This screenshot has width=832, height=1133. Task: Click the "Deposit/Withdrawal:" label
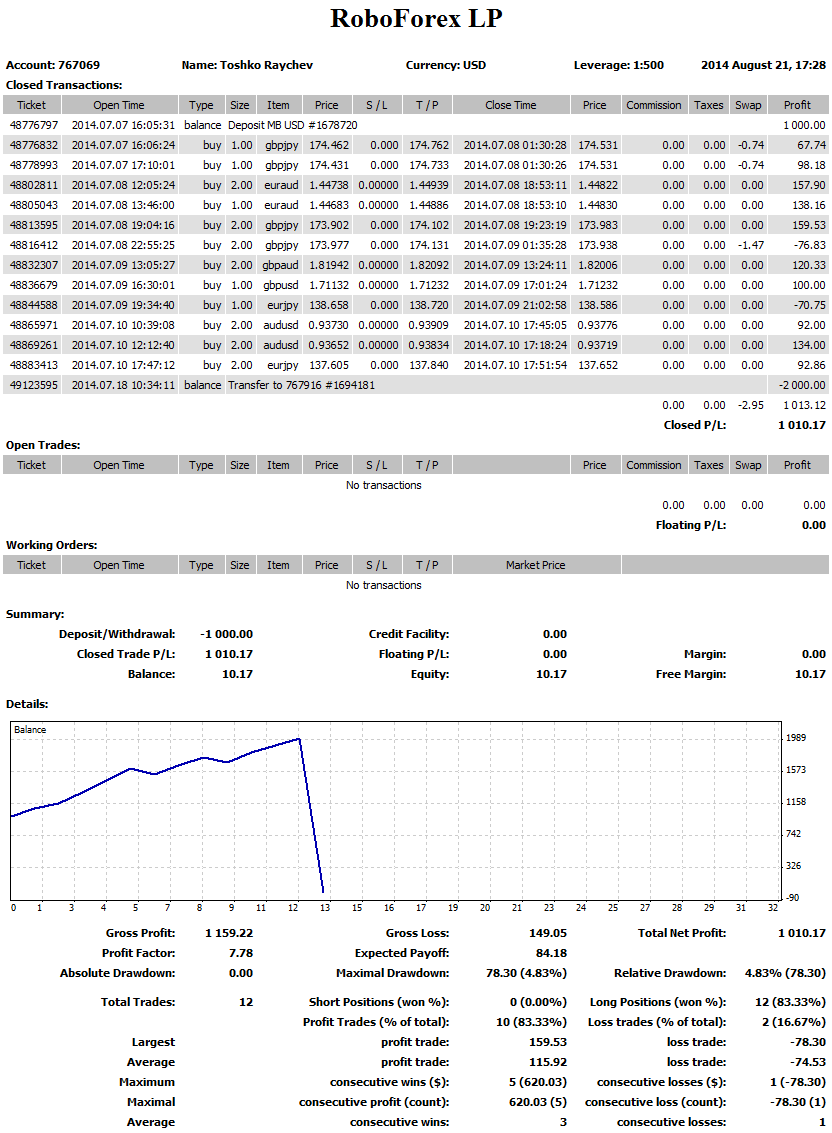click(x=117, y=634)
